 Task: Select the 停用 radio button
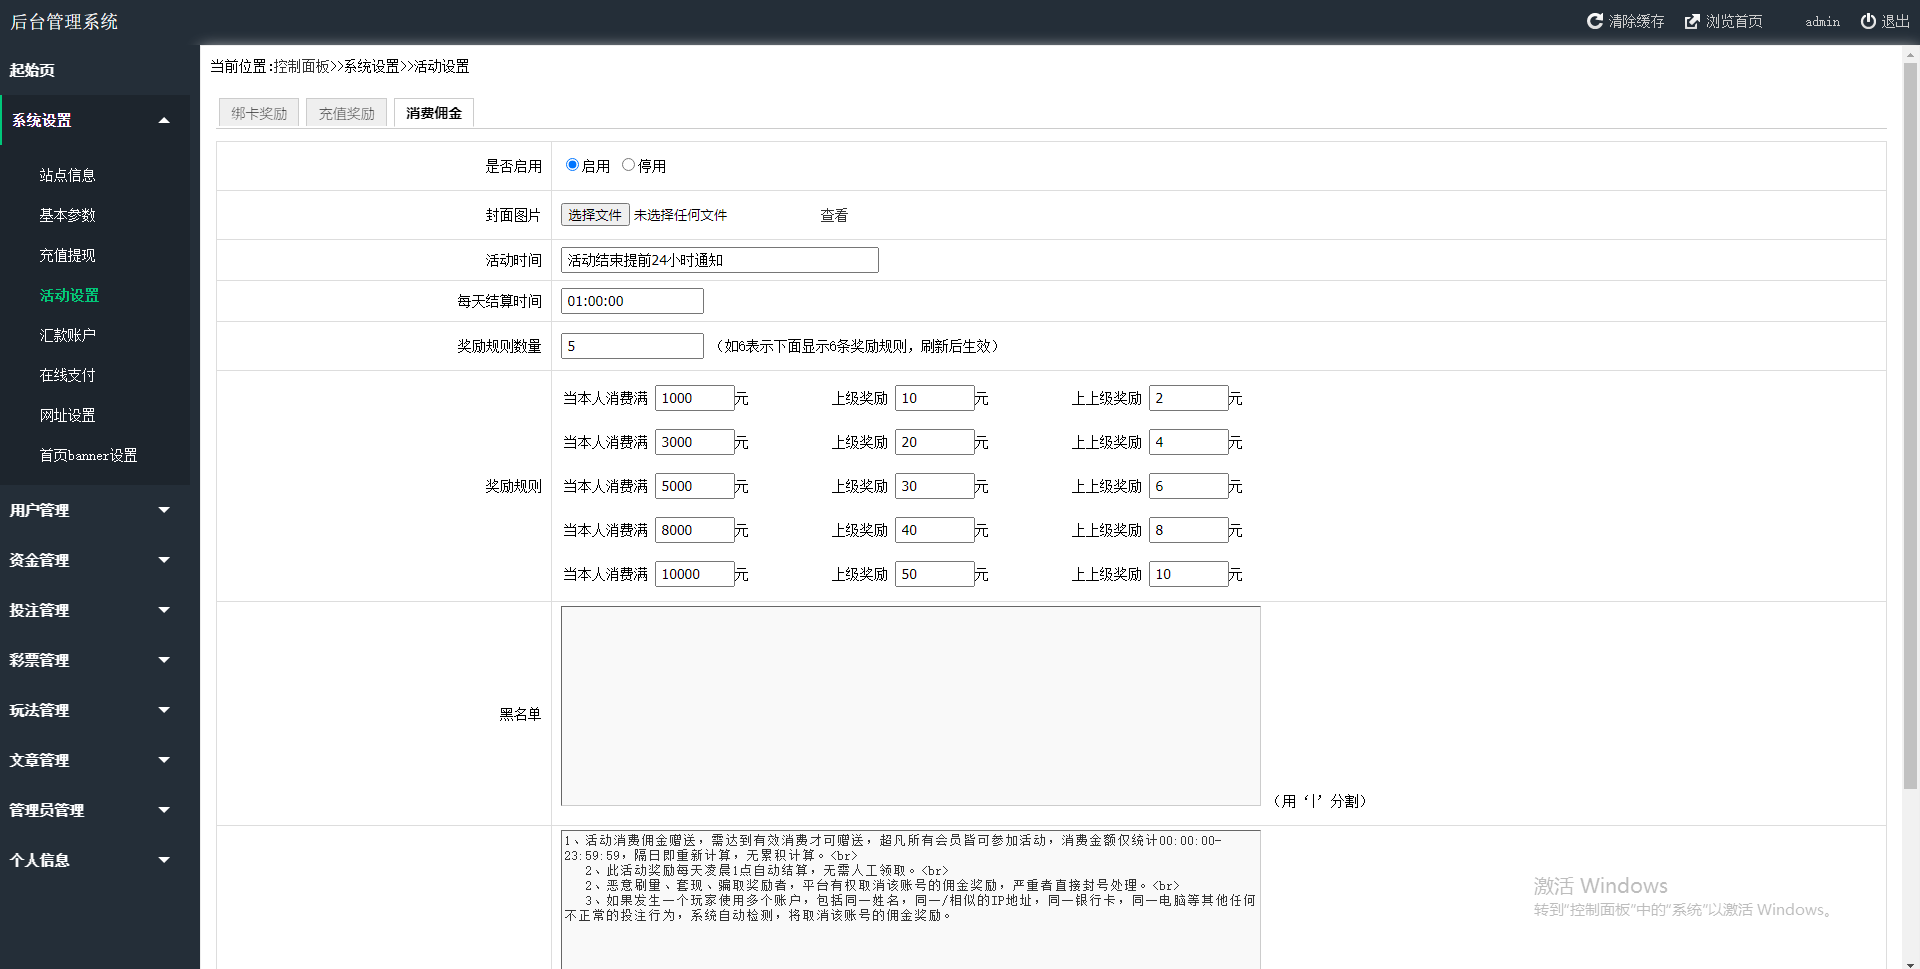click(x=628, y=165)
